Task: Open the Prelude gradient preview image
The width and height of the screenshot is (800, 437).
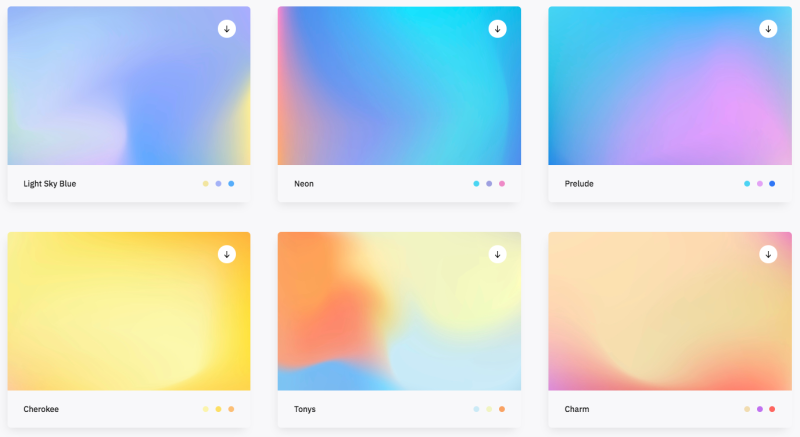Action: (x=670, y=86)
